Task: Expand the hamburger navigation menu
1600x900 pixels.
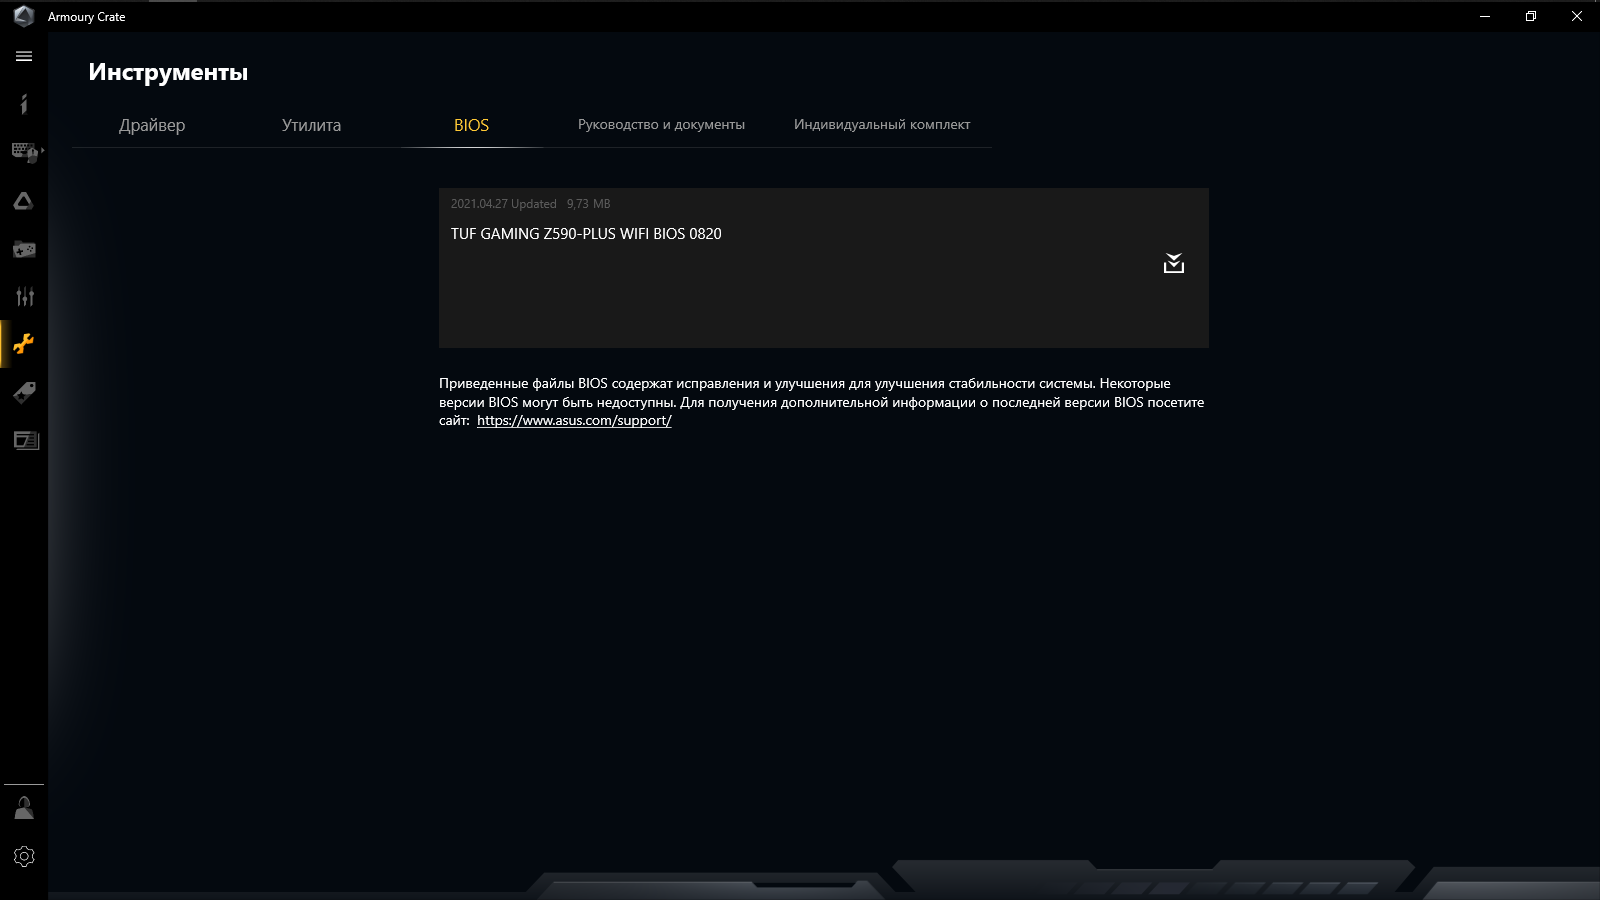Action: point(23,56)
